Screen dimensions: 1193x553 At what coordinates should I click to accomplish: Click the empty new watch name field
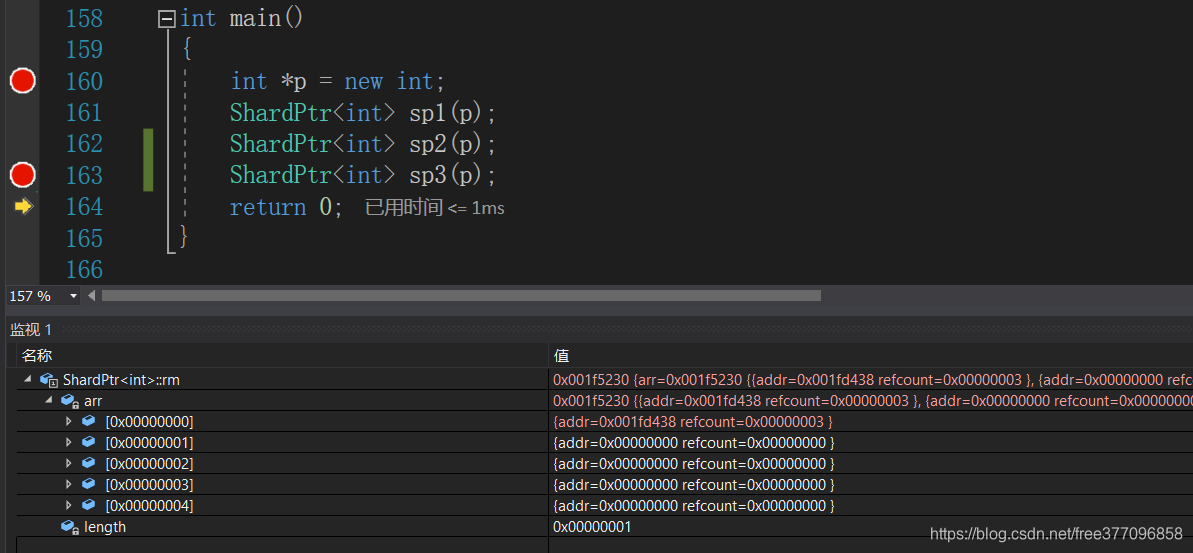coord(282,545)
